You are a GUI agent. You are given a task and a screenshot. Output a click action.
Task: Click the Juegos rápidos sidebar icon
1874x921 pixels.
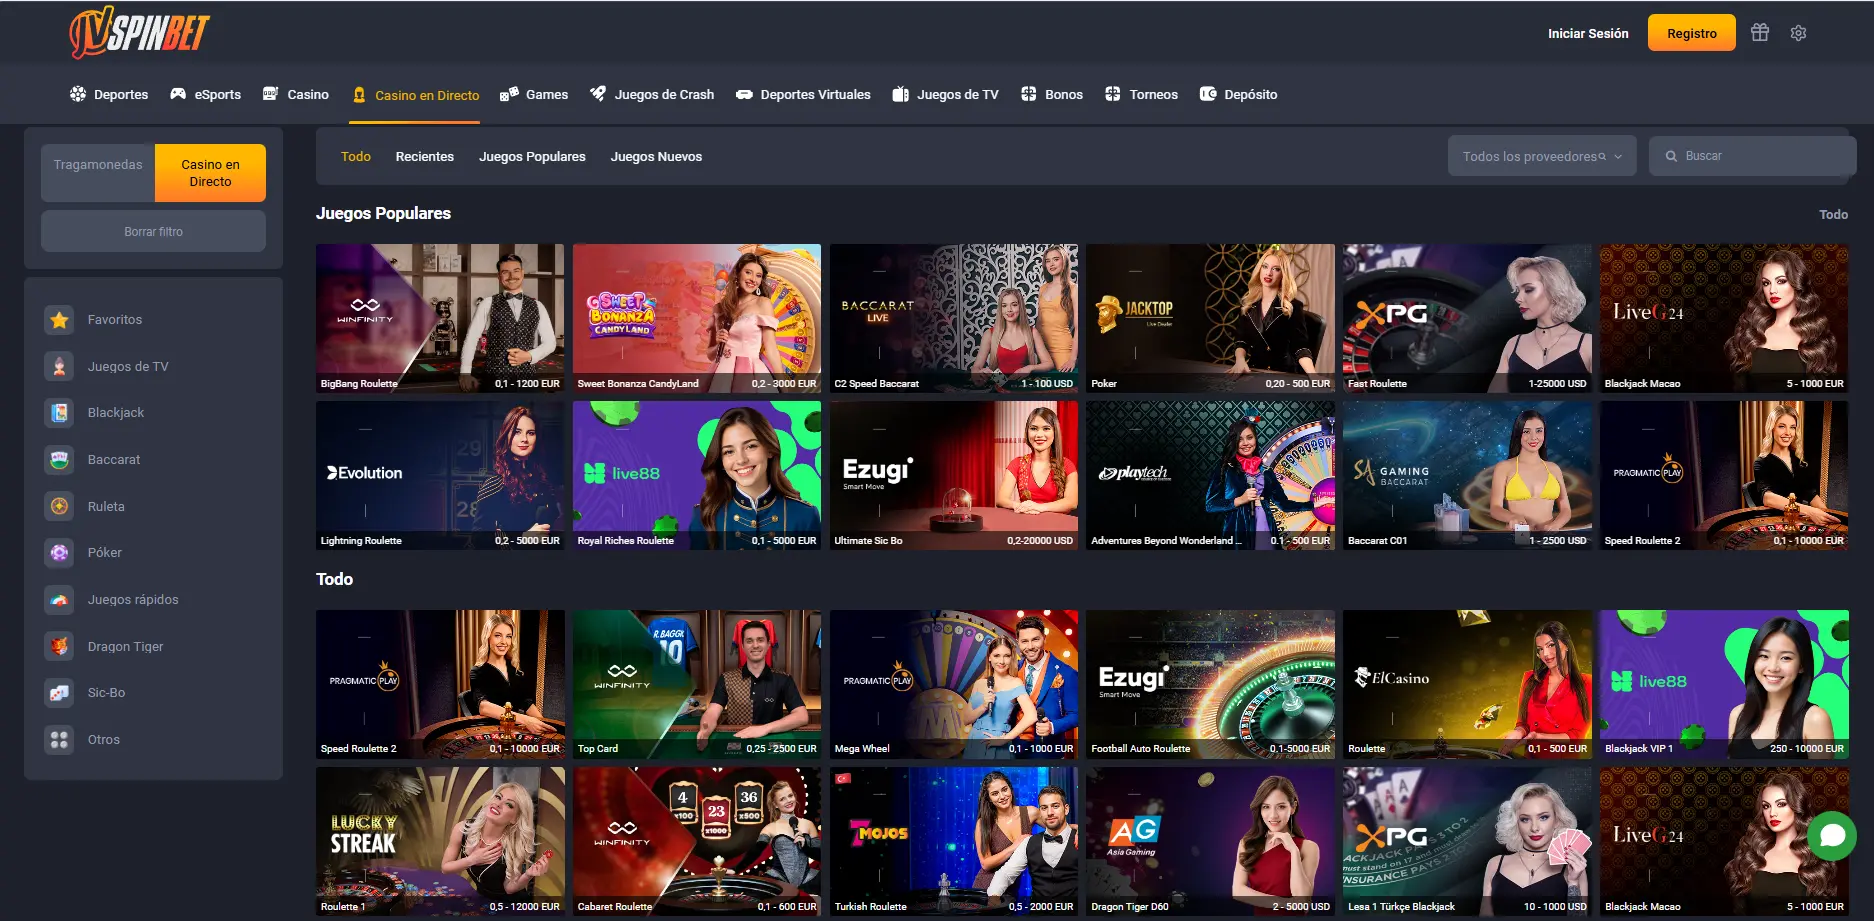tap(59, 600)
